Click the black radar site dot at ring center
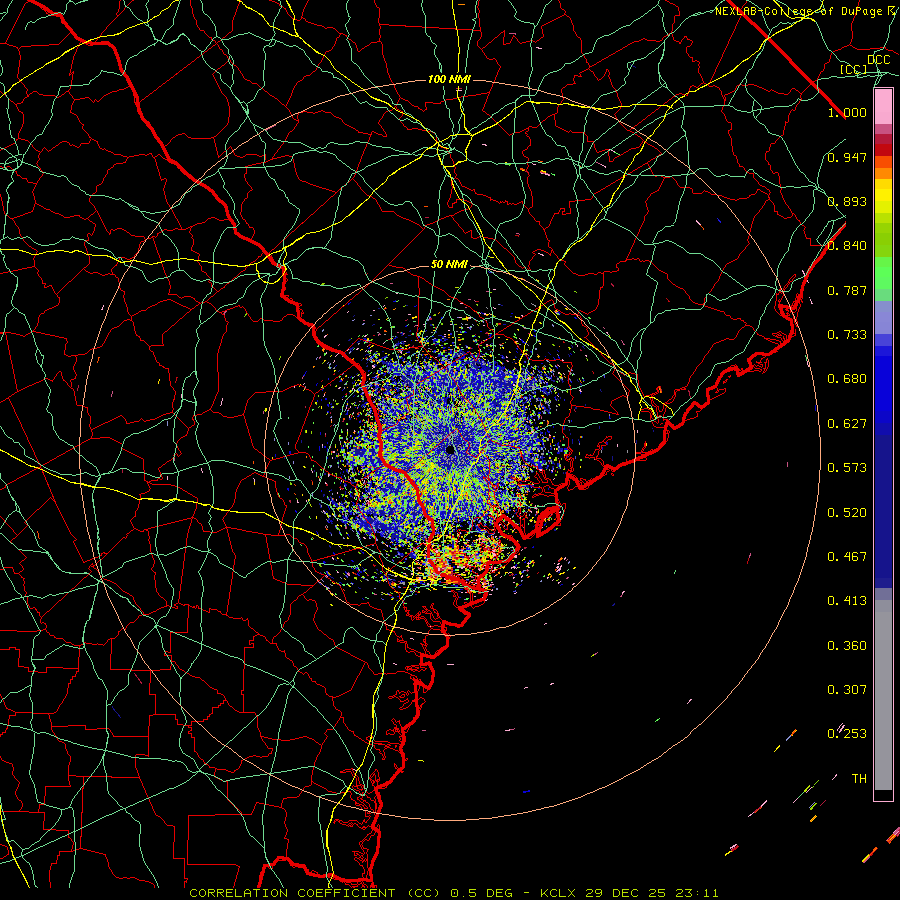Screen dimensions: 900x900 tap(450, 449)
